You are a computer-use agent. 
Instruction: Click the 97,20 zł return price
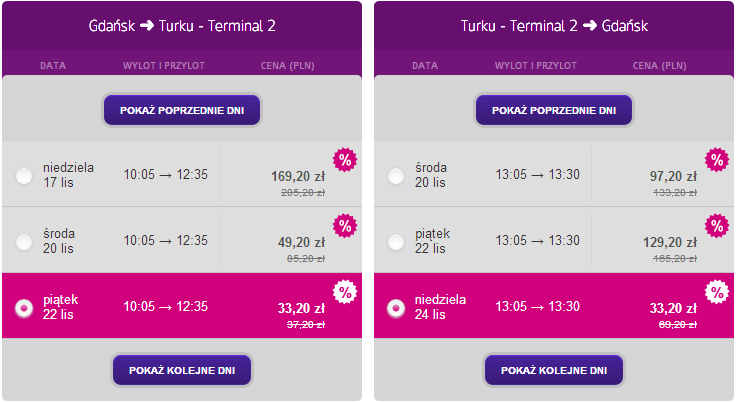[673, 176]
